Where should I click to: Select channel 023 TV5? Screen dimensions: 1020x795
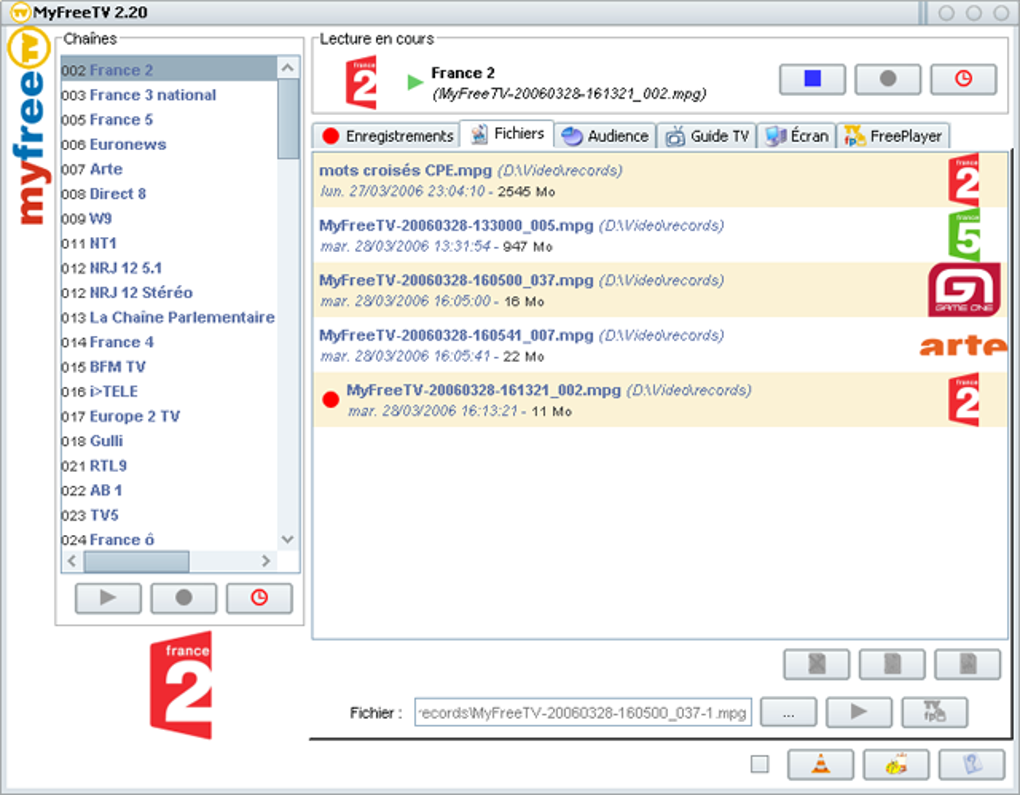169,515
